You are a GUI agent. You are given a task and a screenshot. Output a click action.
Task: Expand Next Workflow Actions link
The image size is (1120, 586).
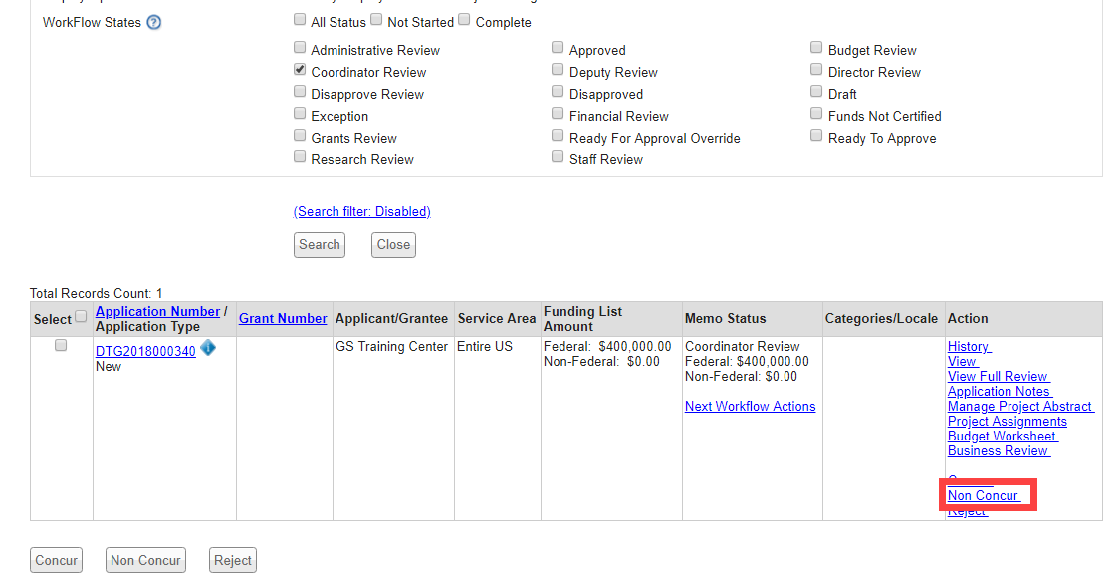750,406
